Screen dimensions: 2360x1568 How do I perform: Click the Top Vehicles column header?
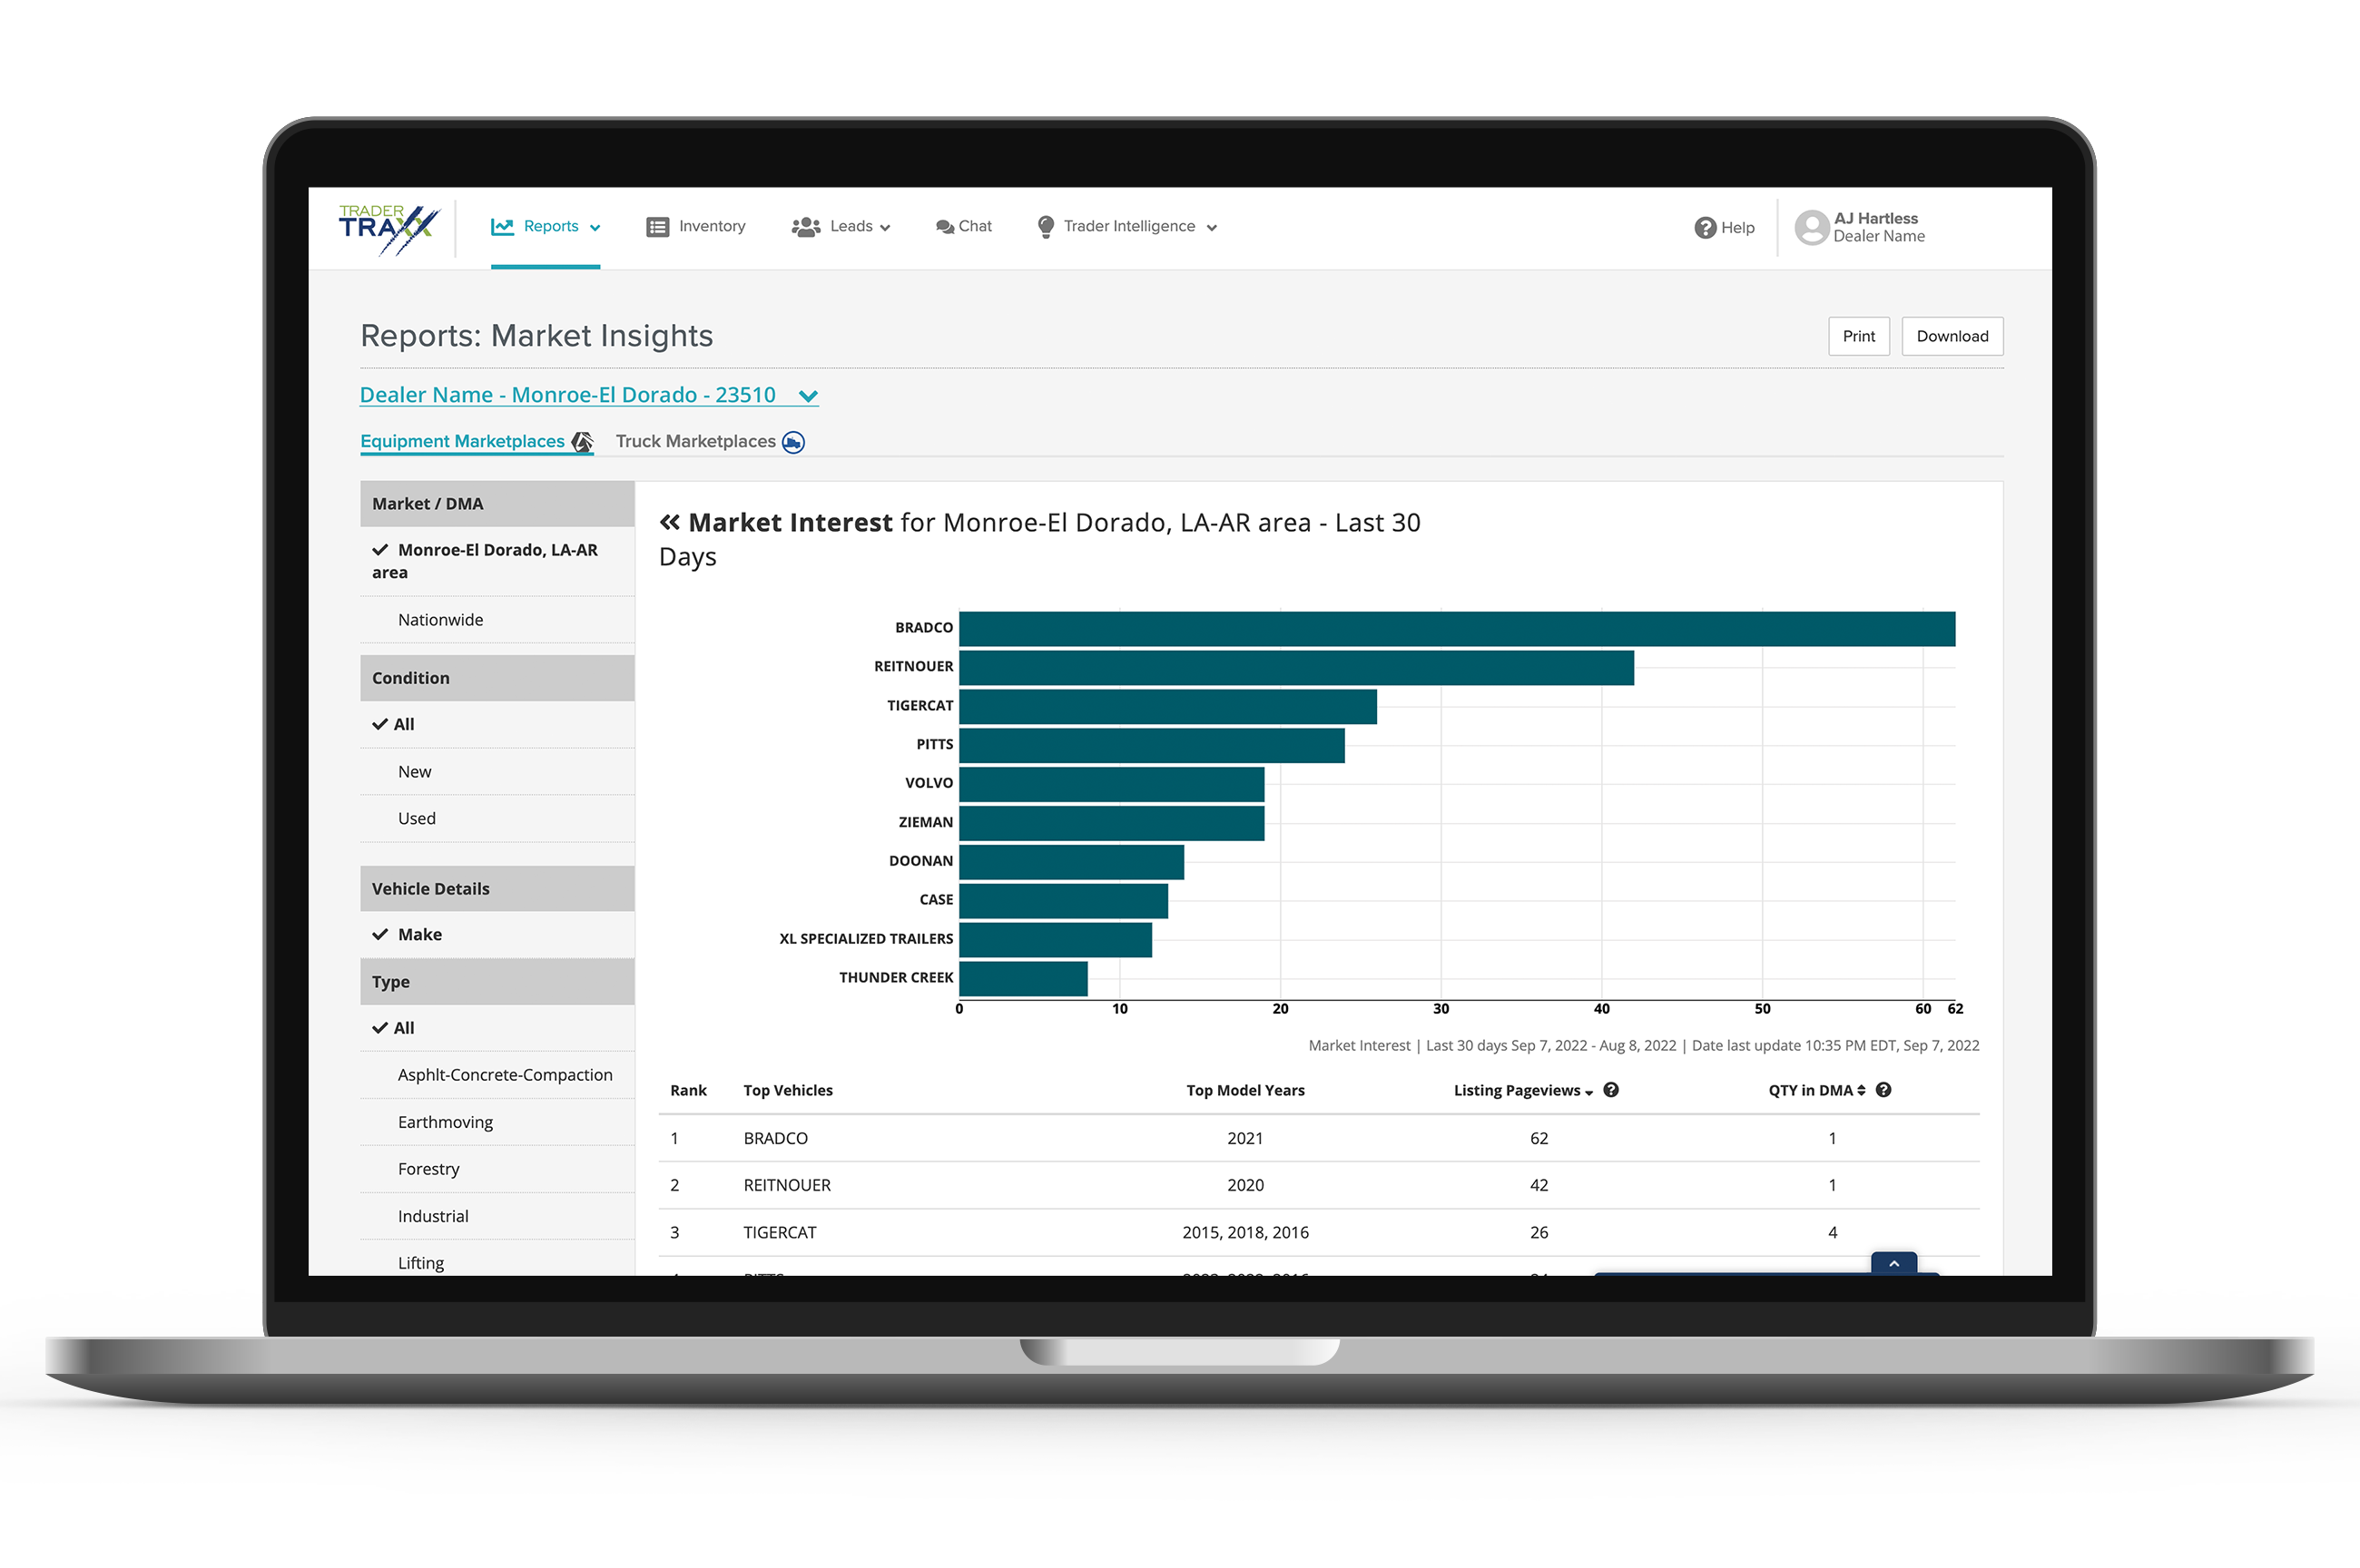788,1090
